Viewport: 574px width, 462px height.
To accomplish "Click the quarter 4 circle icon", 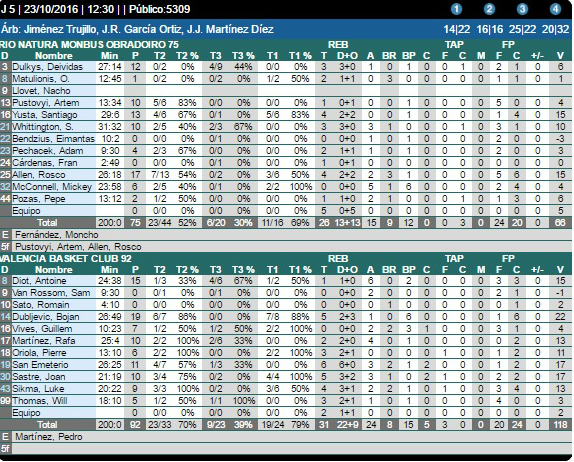I will pyautogui.click(x=555, y=9).
